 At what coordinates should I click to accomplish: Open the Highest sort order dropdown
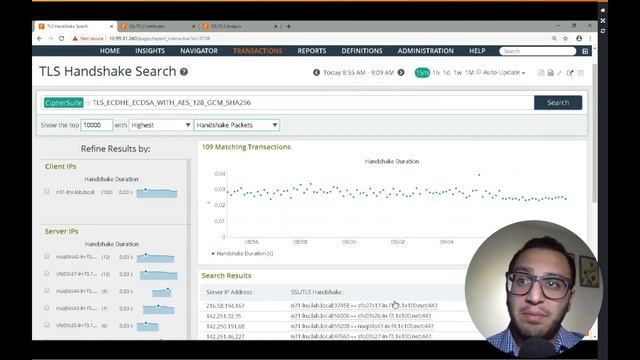click(x=160, y=125)
